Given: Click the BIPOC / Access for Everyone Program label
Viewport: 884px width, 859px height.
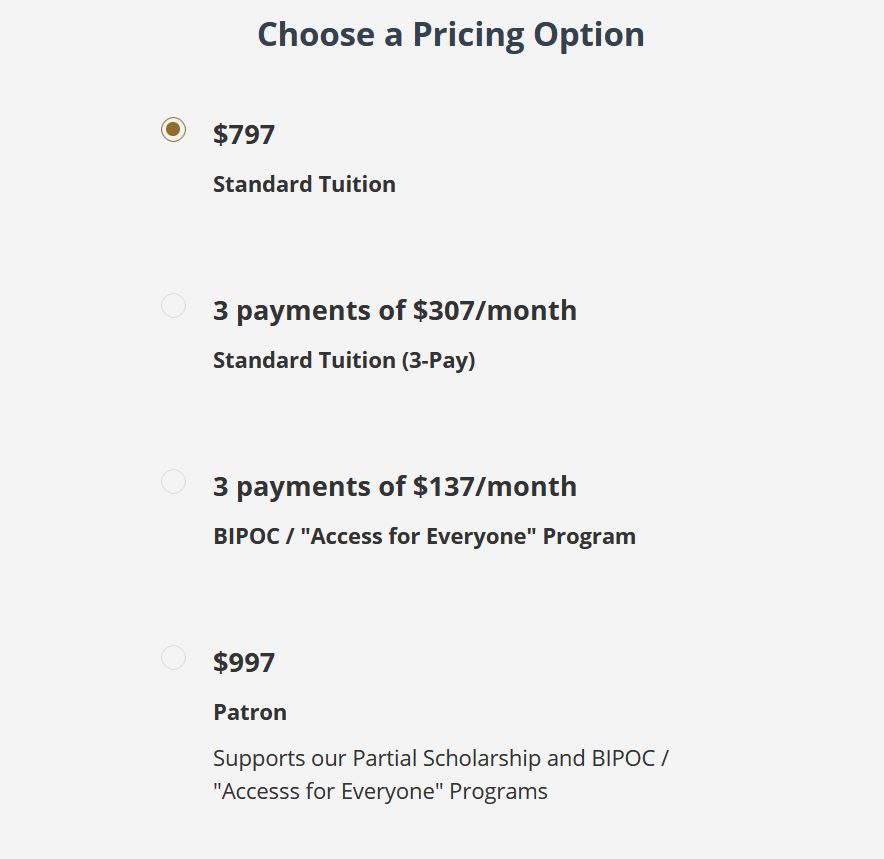Looking at the screenshot, I should (425, 537).
